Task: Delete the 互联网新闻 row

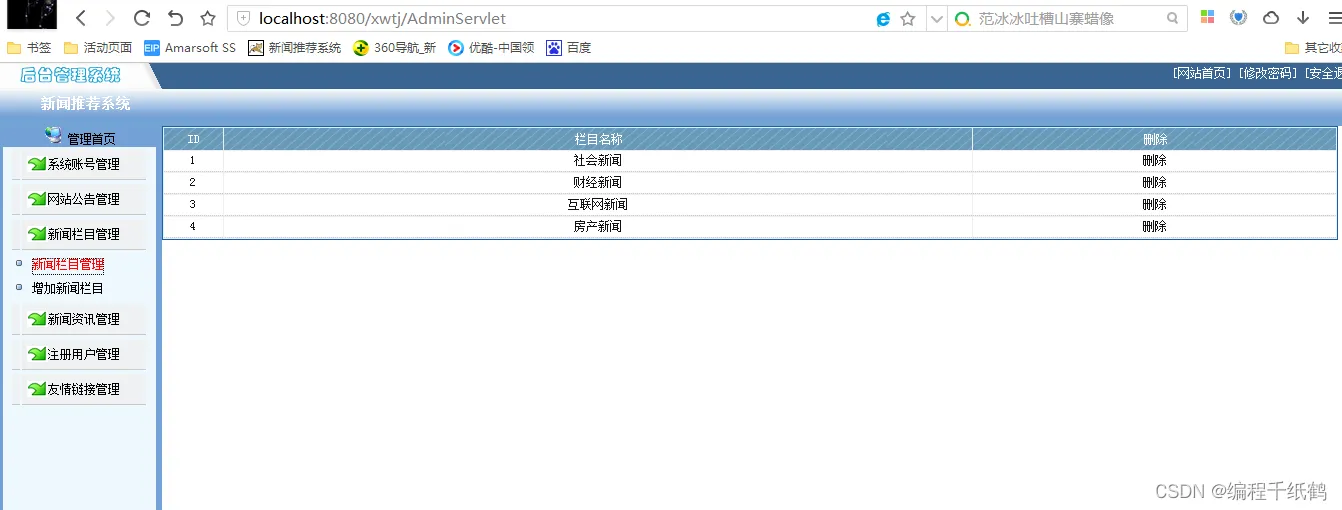Action: pos(1155,204)
